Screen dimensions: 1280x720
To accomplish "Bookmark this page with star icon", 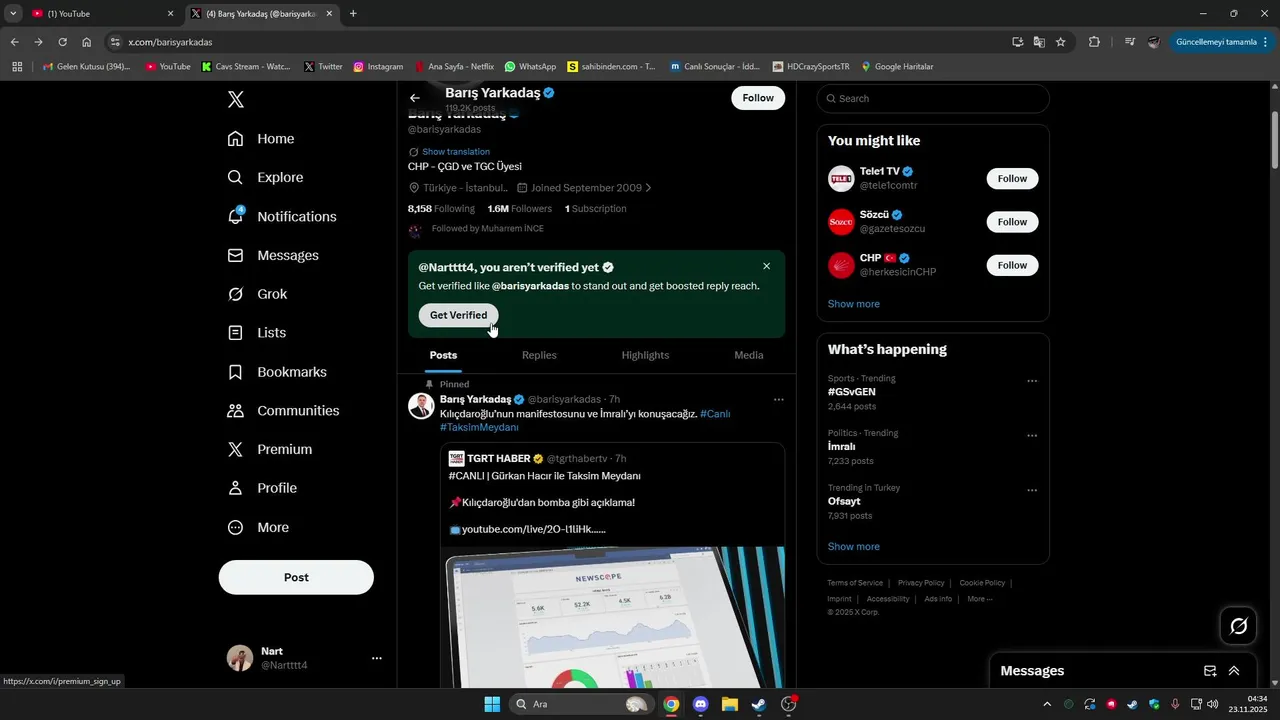I will click(1061, 42).
